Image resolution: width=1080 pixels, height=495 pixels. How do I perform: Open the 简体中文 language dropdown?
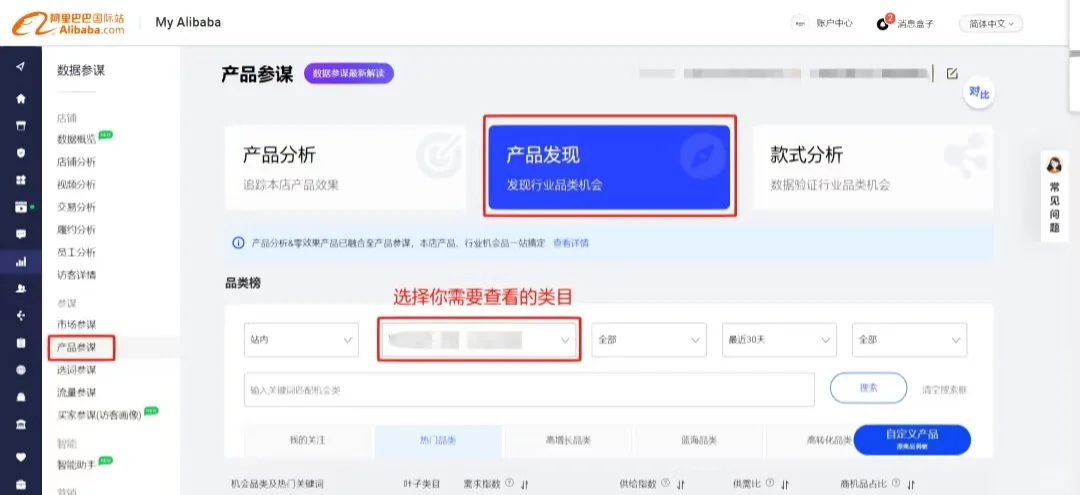click(990, 23)
